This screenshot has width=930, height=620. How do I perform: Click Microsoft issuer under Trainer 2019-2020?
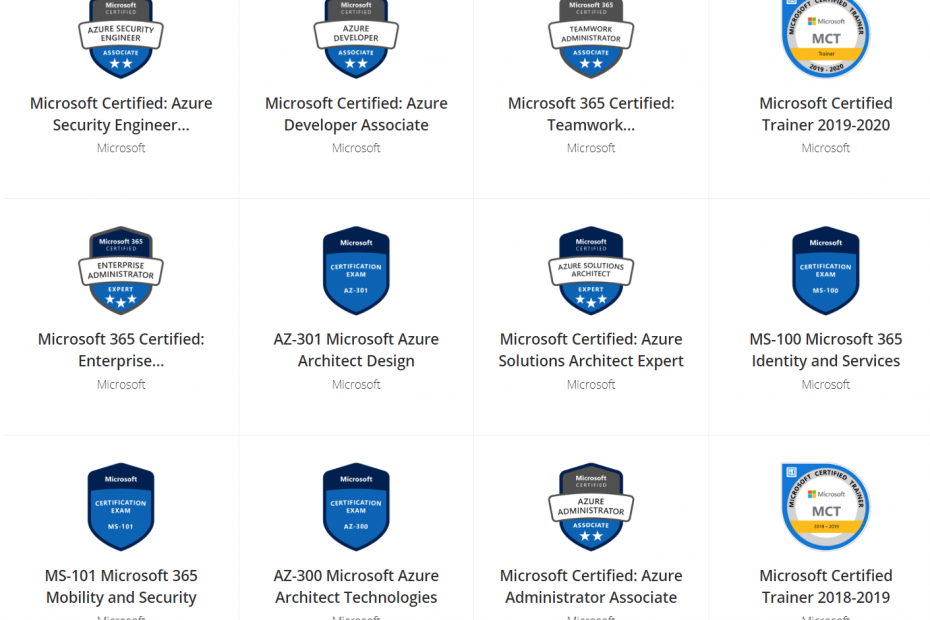[826, 148]
